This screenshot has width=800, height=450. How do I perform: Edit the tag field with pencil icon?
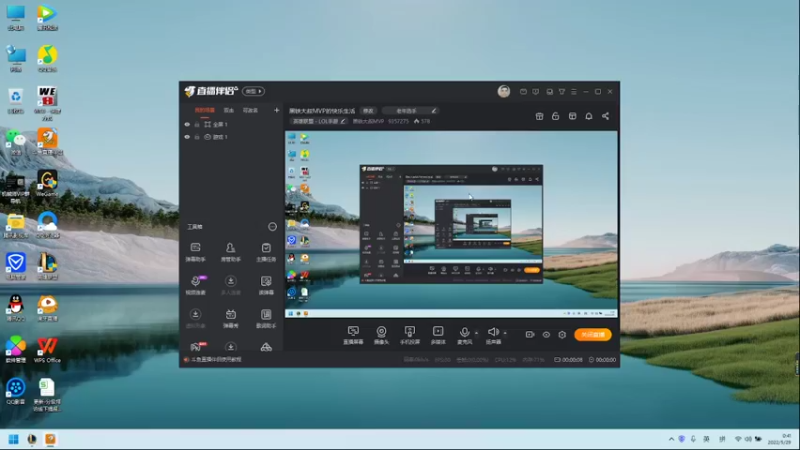[411, 111]
